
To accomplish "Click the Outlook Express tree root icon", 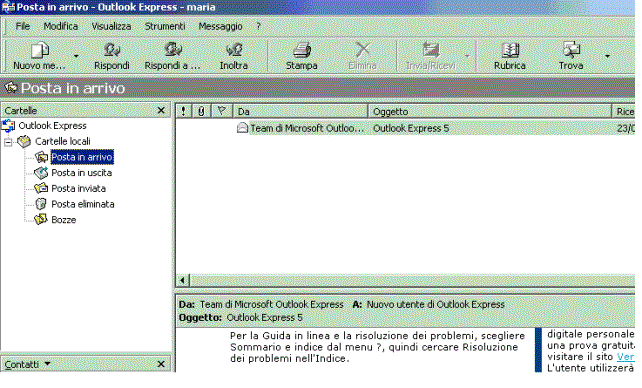I will coord(8,126).
